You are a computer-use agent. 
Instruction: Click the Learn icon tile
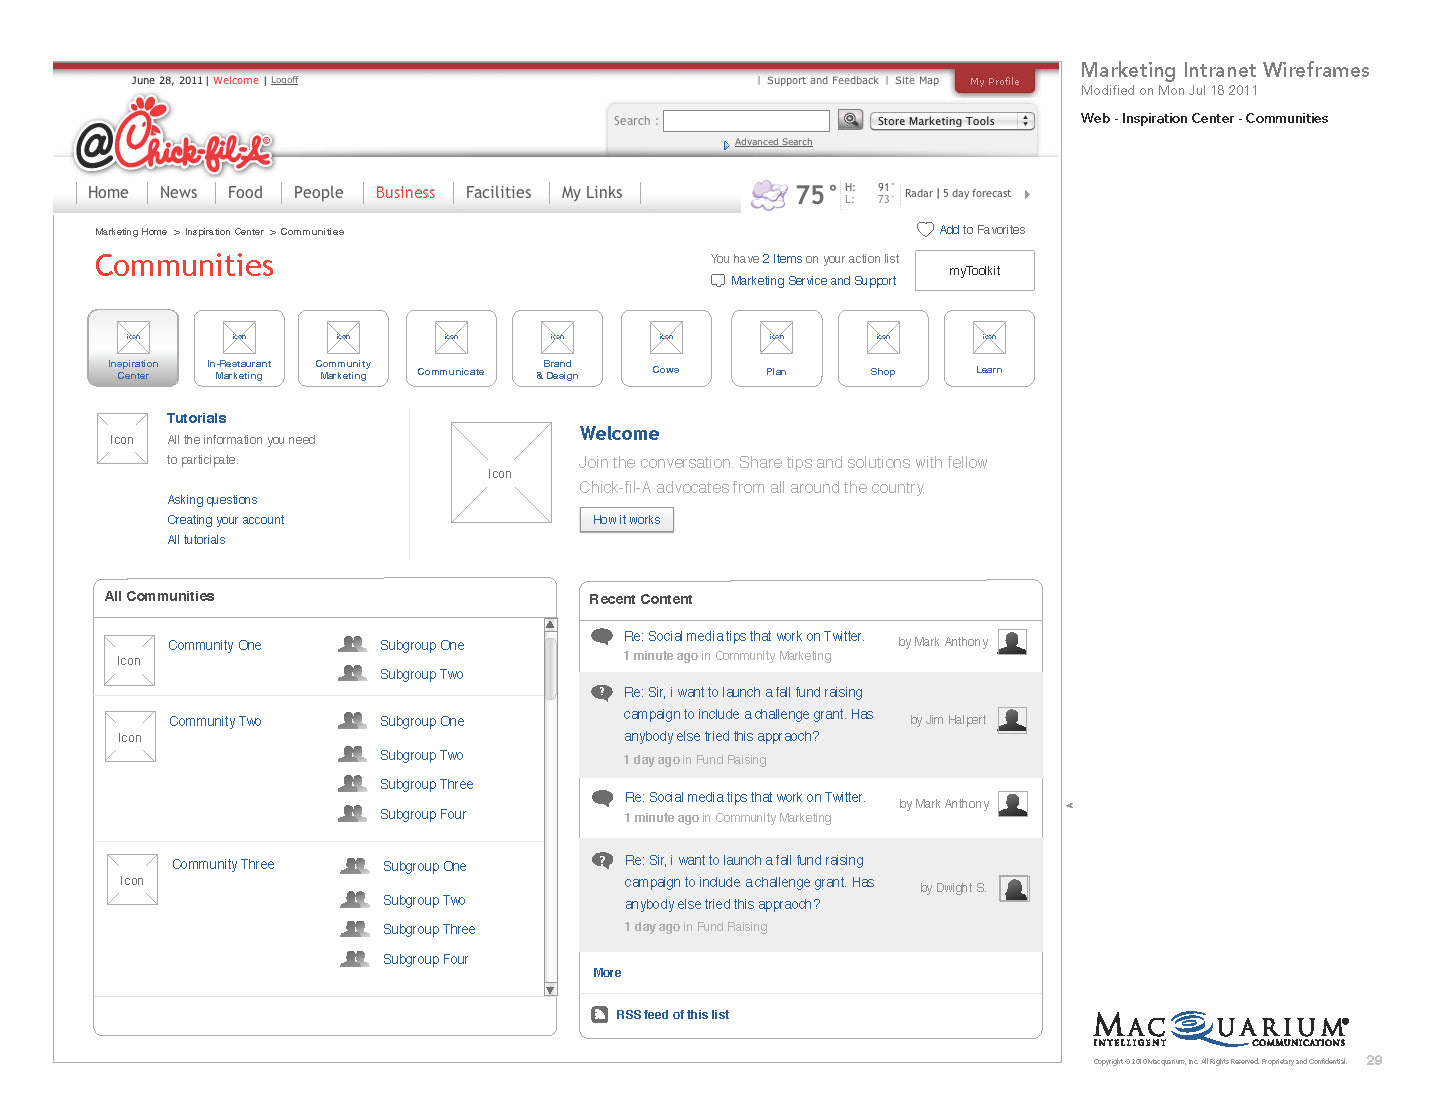pyautogui.click(x=989, y=348)
